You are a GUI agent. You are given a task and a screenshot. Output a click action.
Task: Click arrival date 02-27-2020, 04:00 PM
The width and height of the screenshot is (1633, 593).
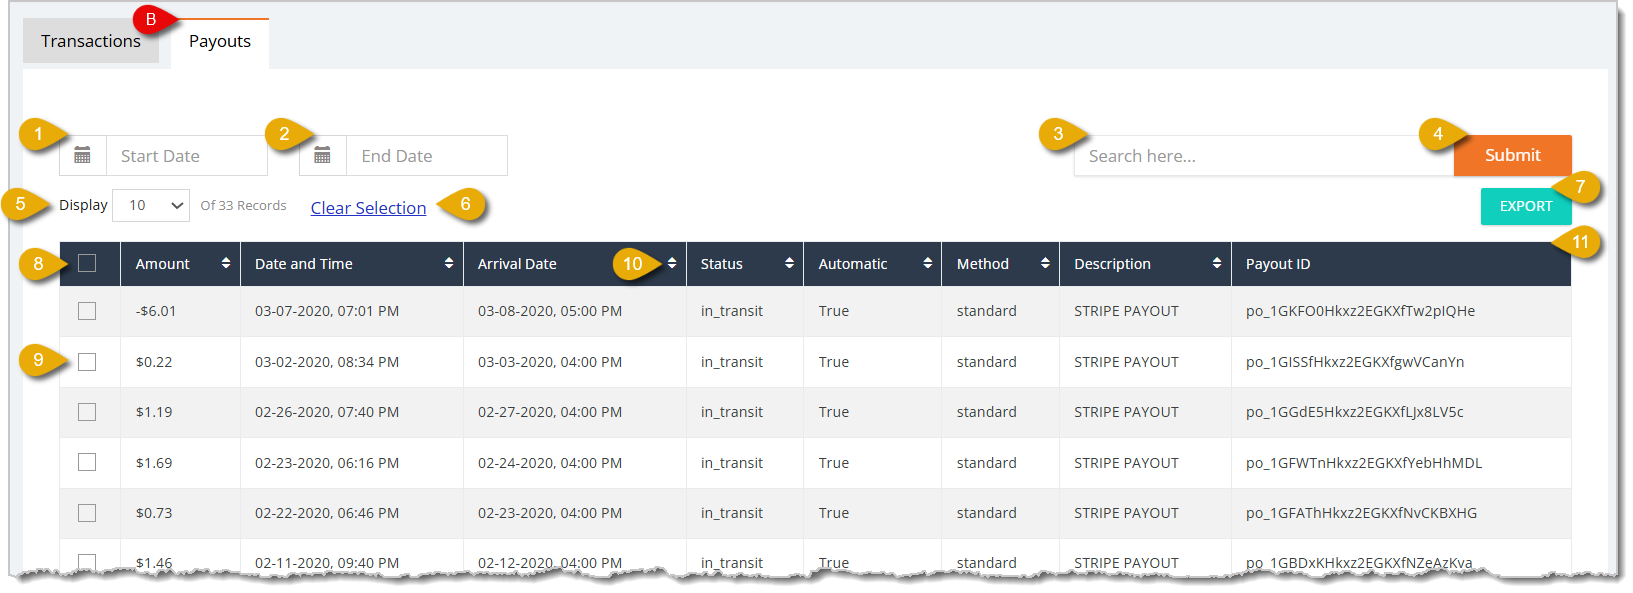(x=550, y=412)
